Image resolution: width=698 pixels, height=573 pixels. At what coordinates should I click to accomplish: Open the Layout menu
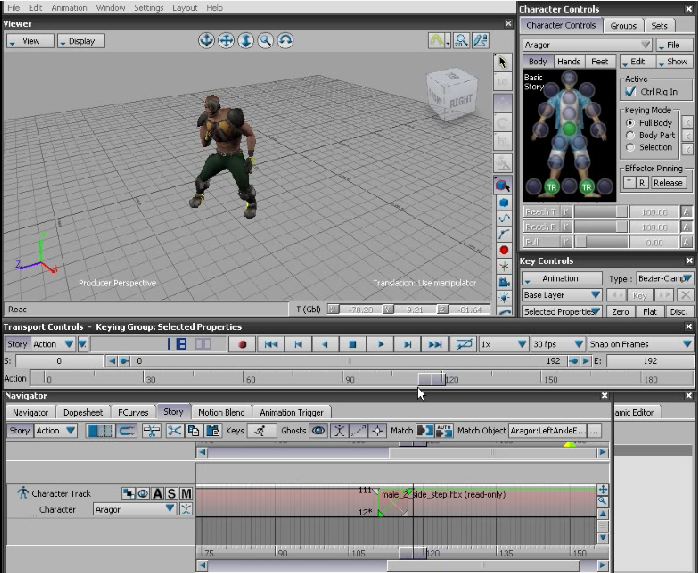(x=184, y=8)
